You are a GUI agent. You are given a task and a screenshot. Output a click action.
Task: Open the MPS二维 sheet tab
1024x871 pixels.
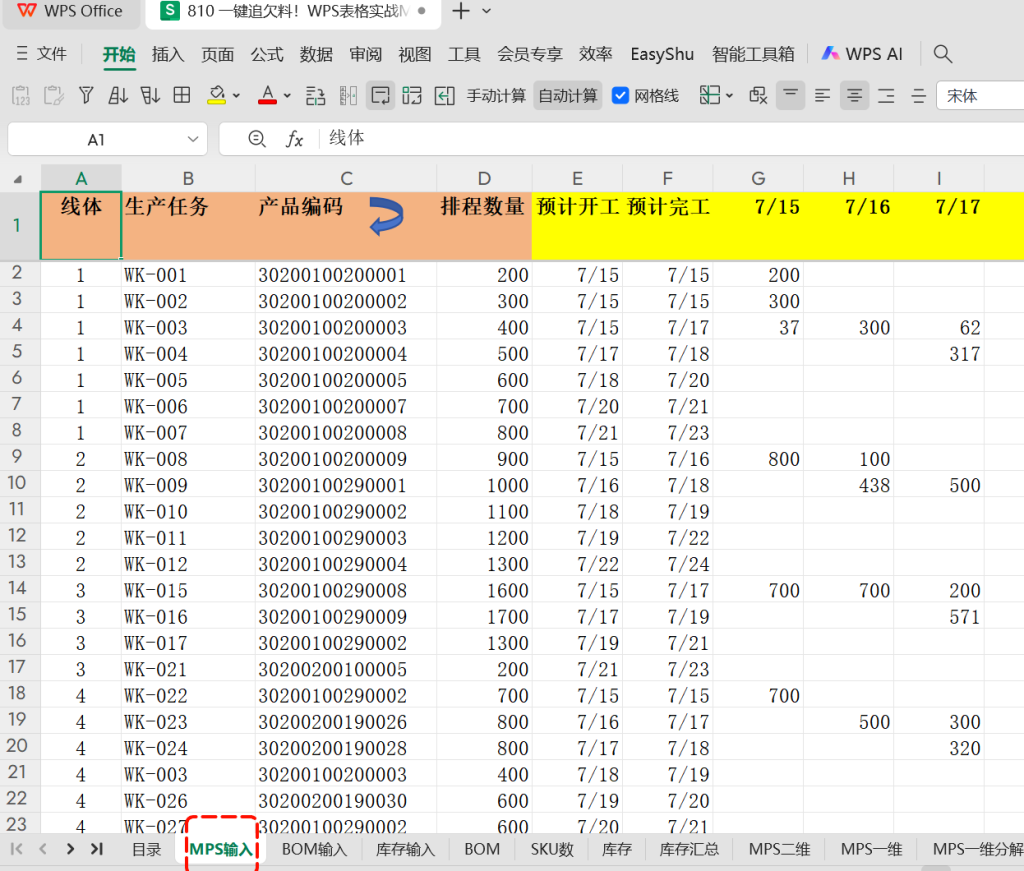[779, 849]
